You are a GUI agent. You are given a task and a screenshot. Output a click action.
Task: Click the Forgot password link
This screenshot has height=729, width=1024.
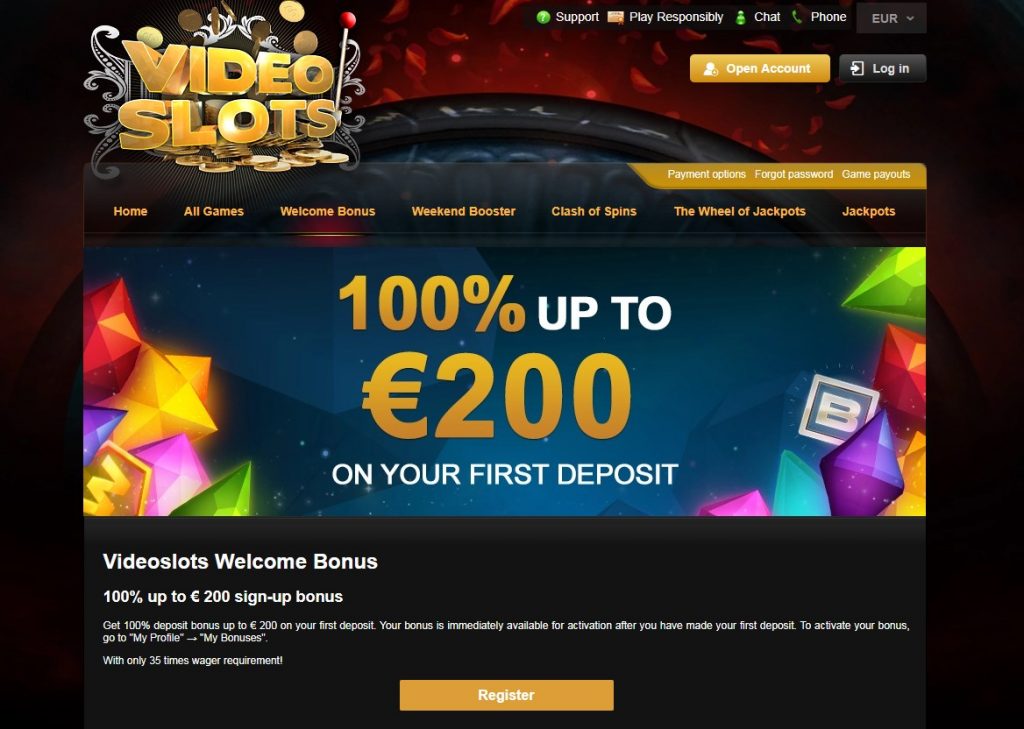coord(793,174)
